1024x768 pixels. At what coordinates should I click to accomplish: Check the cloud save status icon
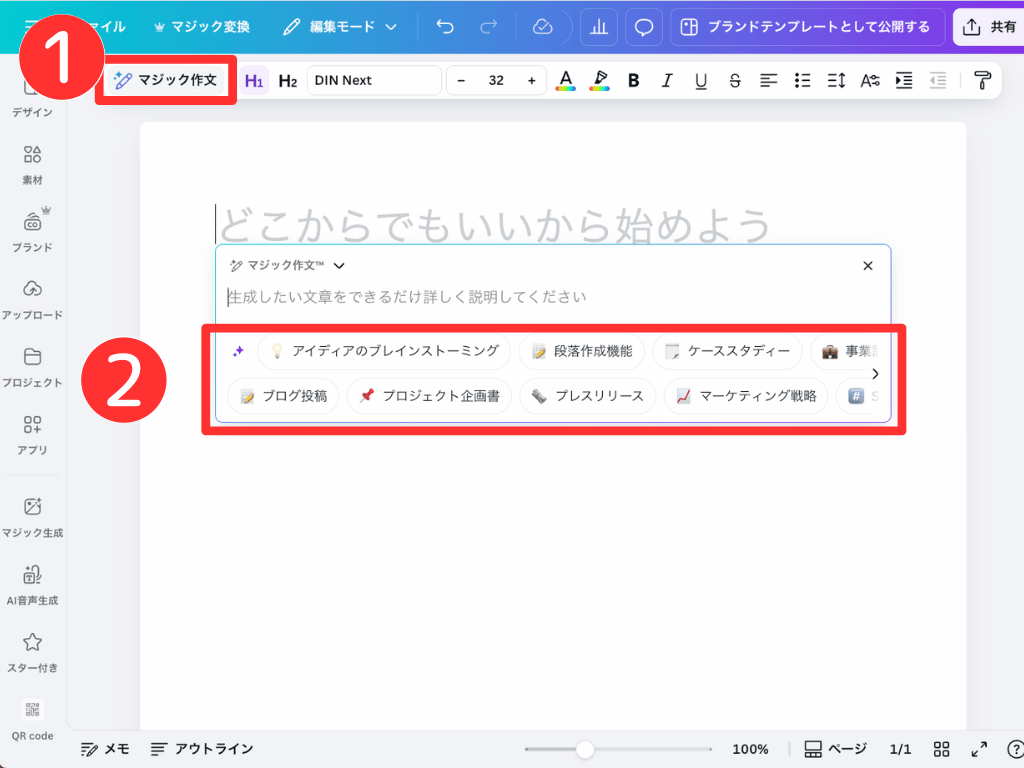[543, 27]
